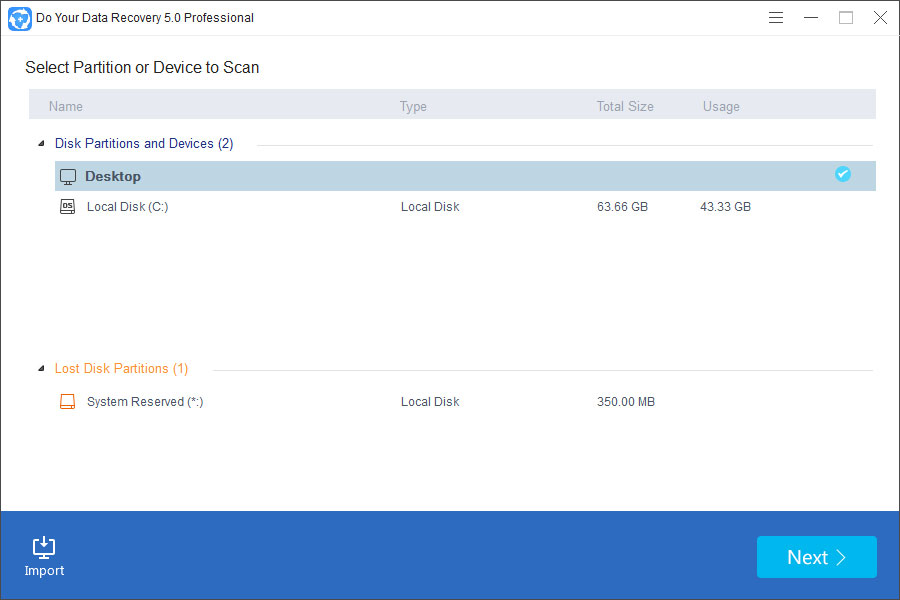Collapse Lost Disk Partitions group
Image resolution: width=900 pixels, height=600 pixels.
pyautogui.click(x=41, y=369)
